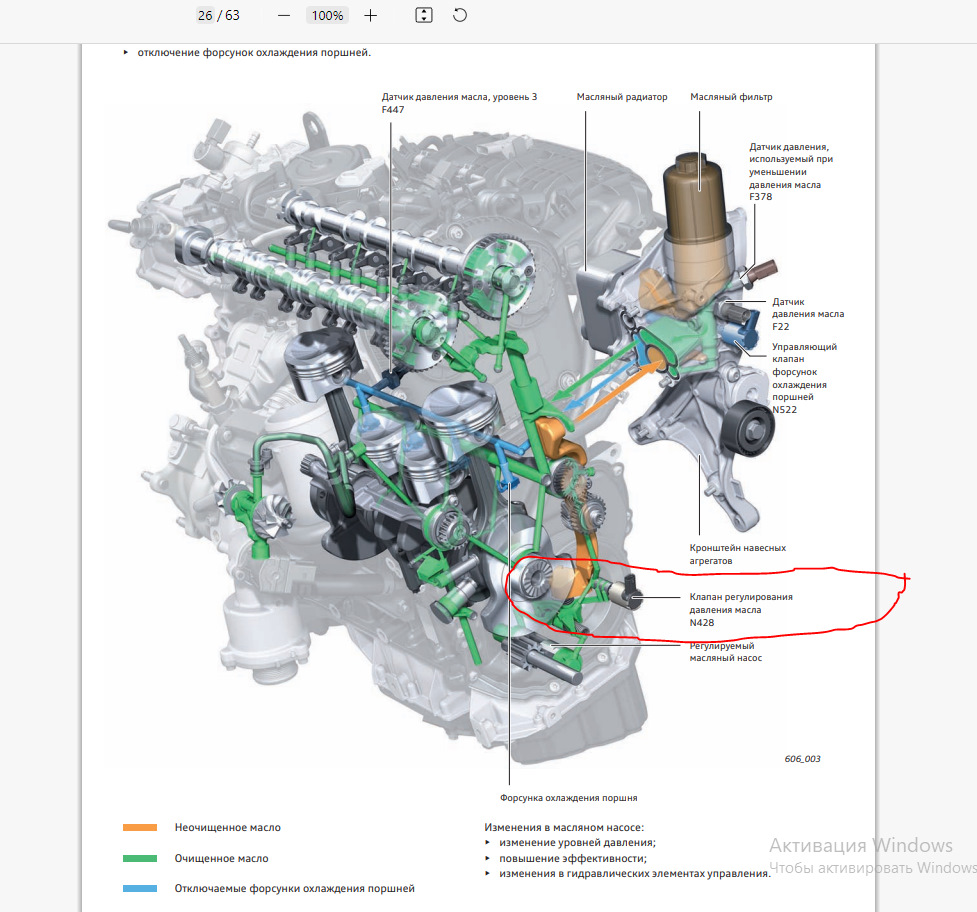Click the Масляный фильтр label
977x912 pixels.
tap(731, 97)
